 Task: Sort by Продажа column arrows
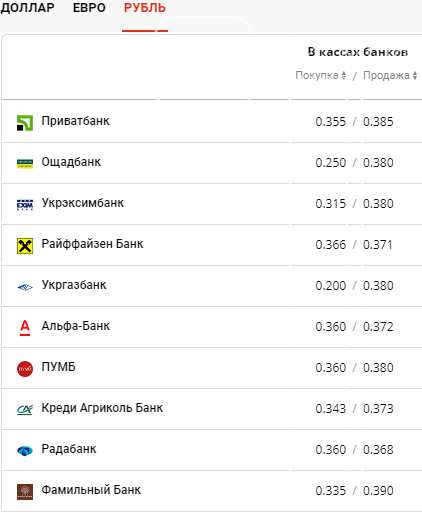click(415, 75)
